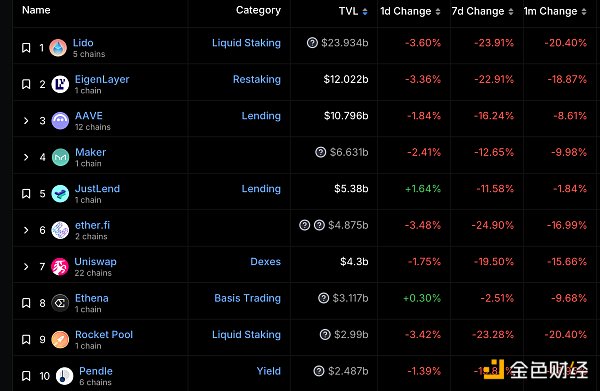This screenshot has width=600, height=391.
Task: Click the EigenLayer logo icon
Action: click(x=60, y=84)
